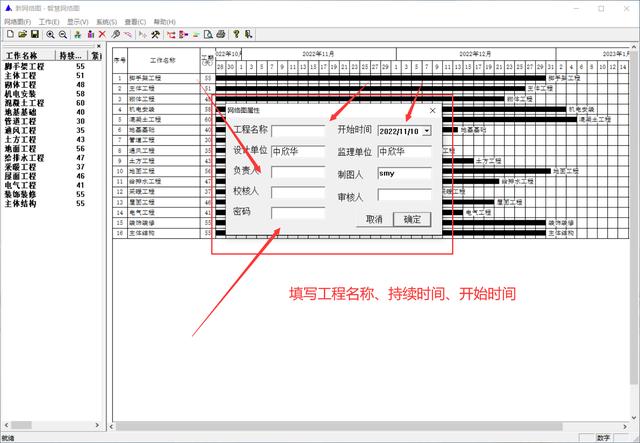The width and height of the screenshot is (640, 443).
Task: Open the 显示(V) menu
Action: (x=78, y=22)
